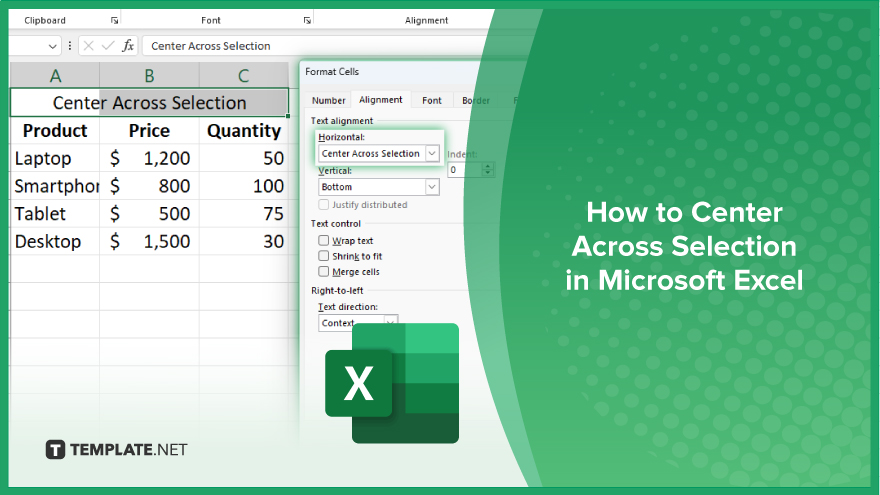The height and width of the screenshot is (495, 880).
Task: Select the quantity 75 cell
Action: 244,214
